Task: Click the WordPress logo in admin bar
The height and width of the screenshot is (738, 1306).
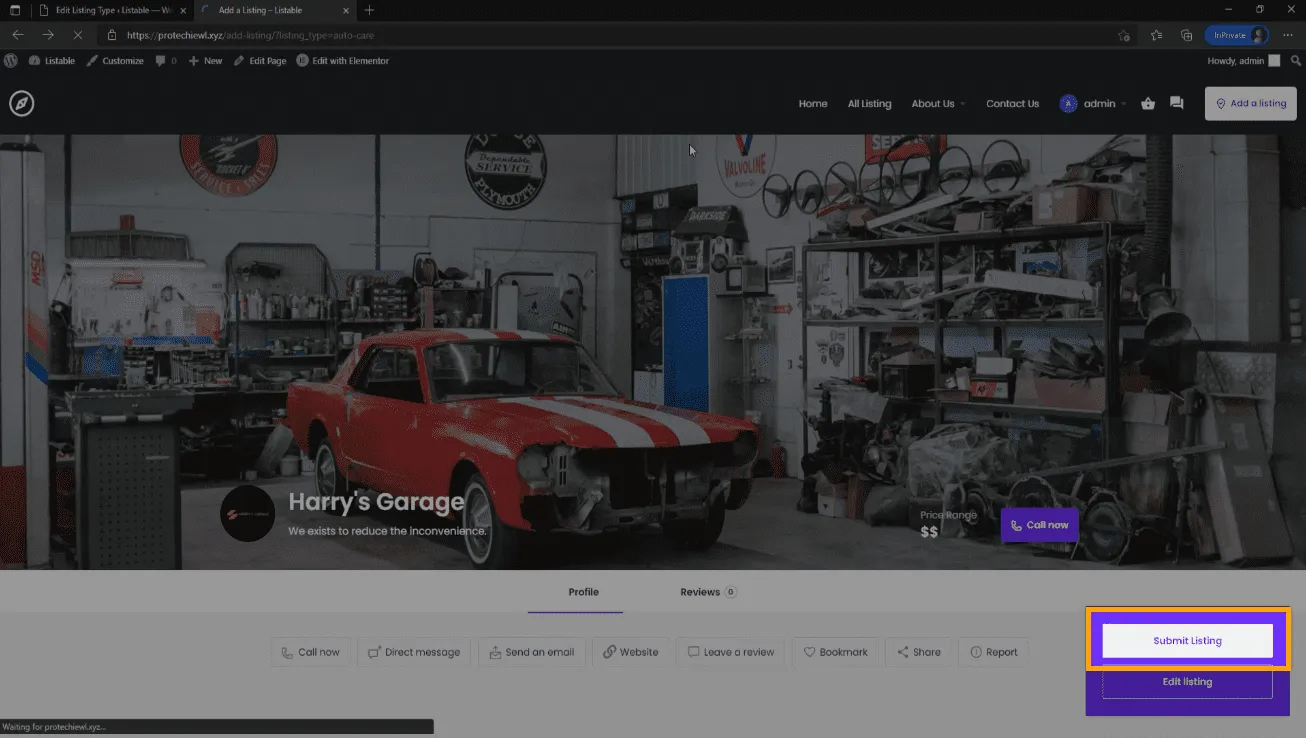Action: pos(11,61)
